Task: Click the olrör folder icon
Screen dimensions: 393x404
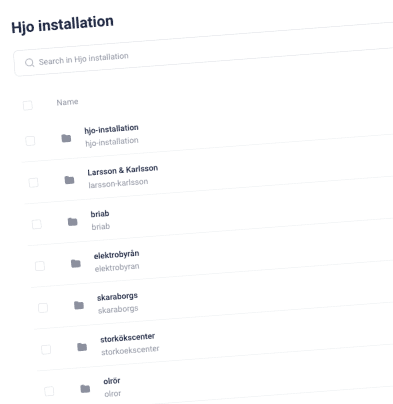Action: click(85, 389)
